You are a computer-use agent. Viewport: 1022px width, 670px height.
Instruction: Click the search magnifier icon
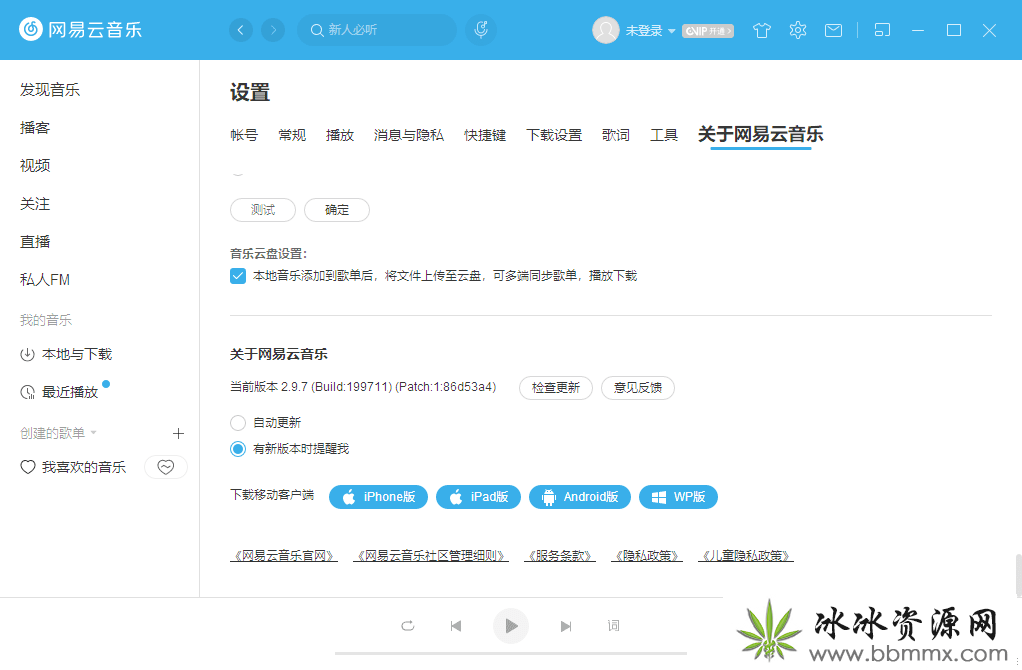(317, 30)
